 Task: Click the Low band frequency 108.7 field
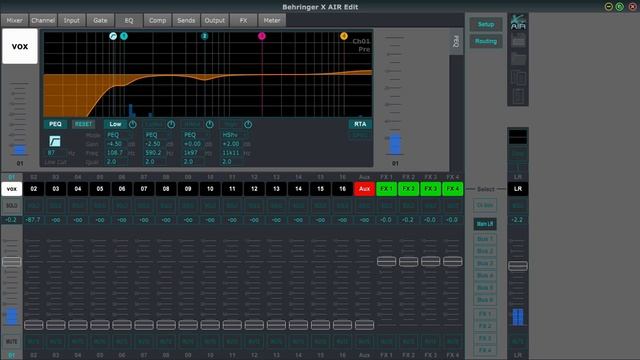(x=116, y=153)
